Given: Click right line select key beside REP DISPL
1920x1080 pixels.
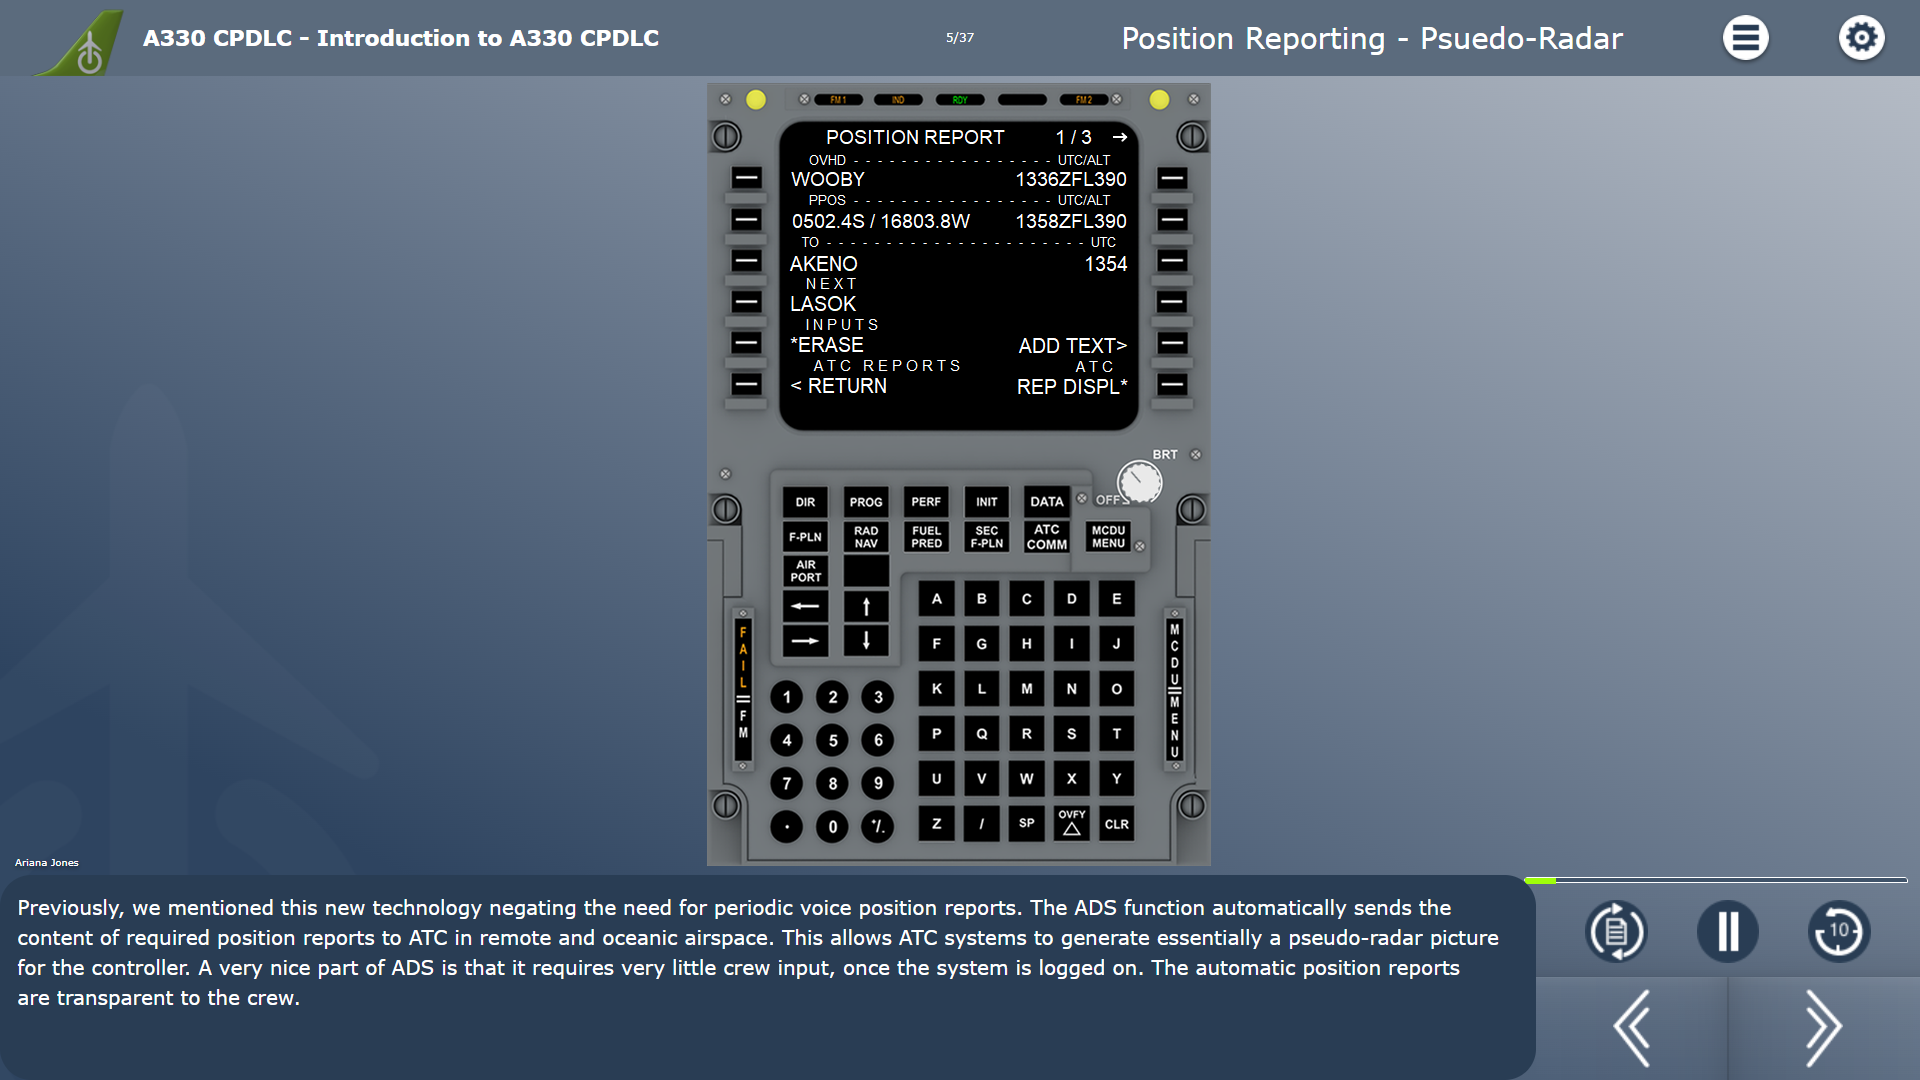Looking at the screenshot, I should 1172,384.
